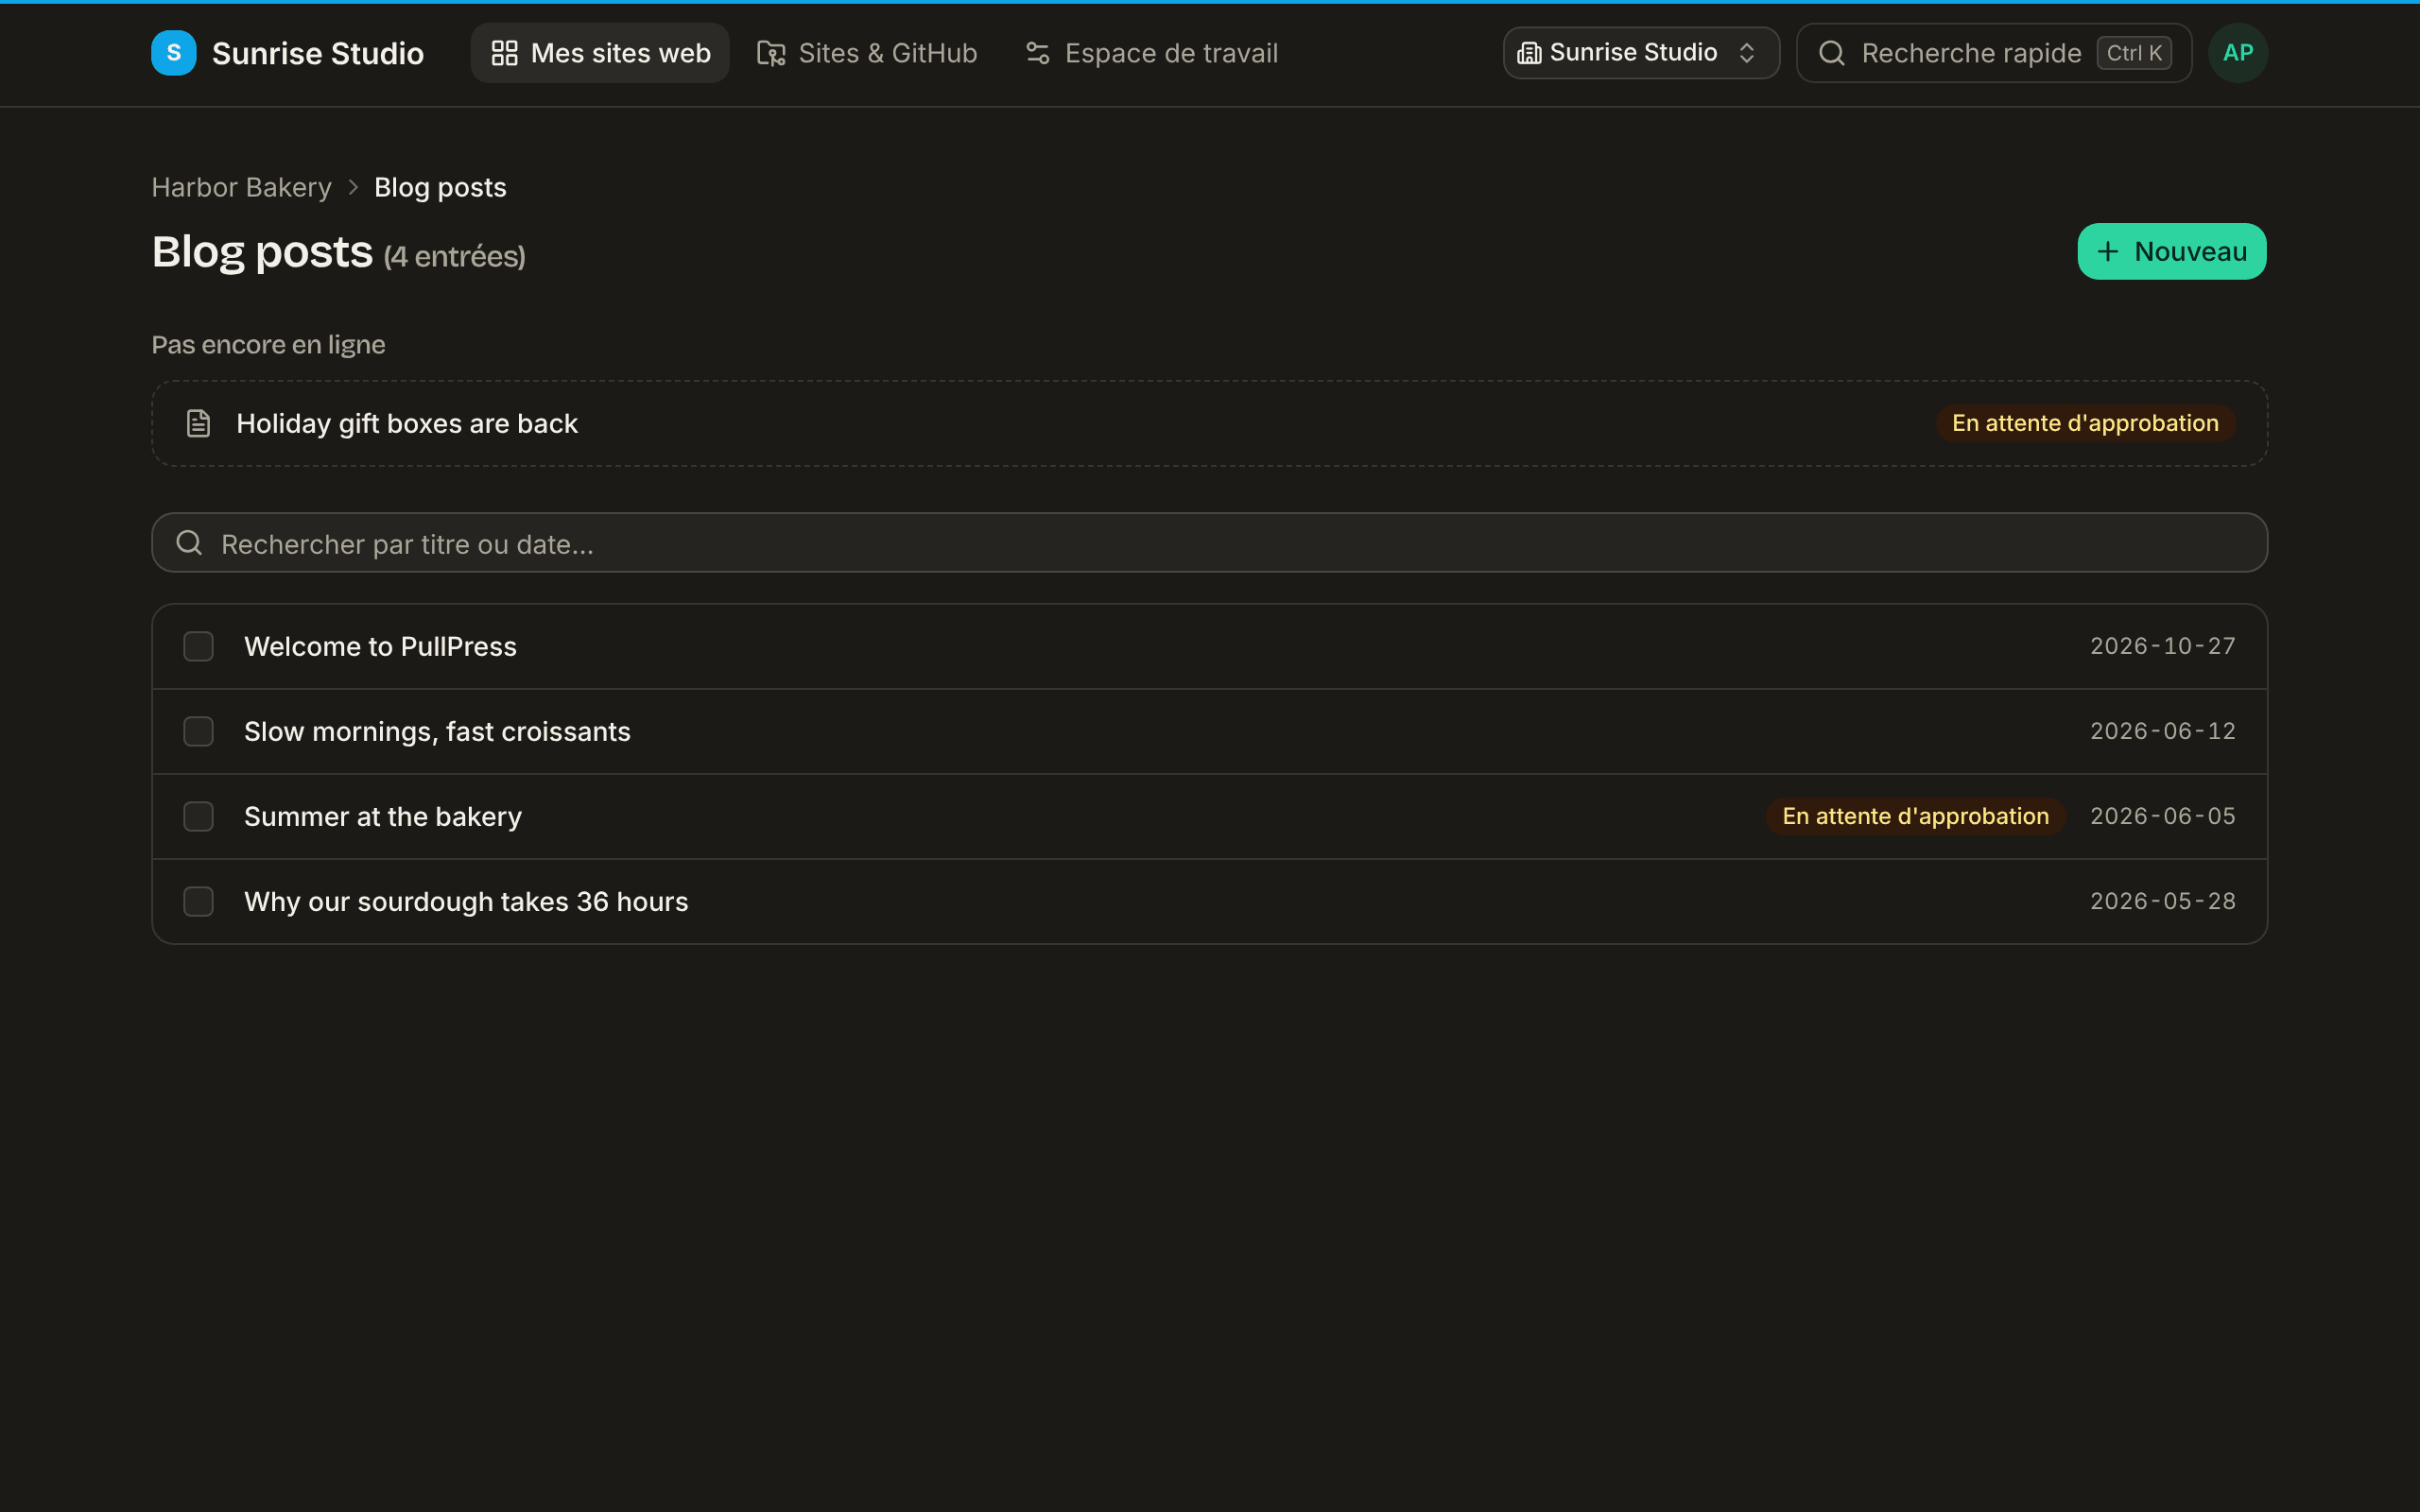Click the "(4 entrées)" count label
This screenshot has width=2420, height=1512.
tap(455, 257)
